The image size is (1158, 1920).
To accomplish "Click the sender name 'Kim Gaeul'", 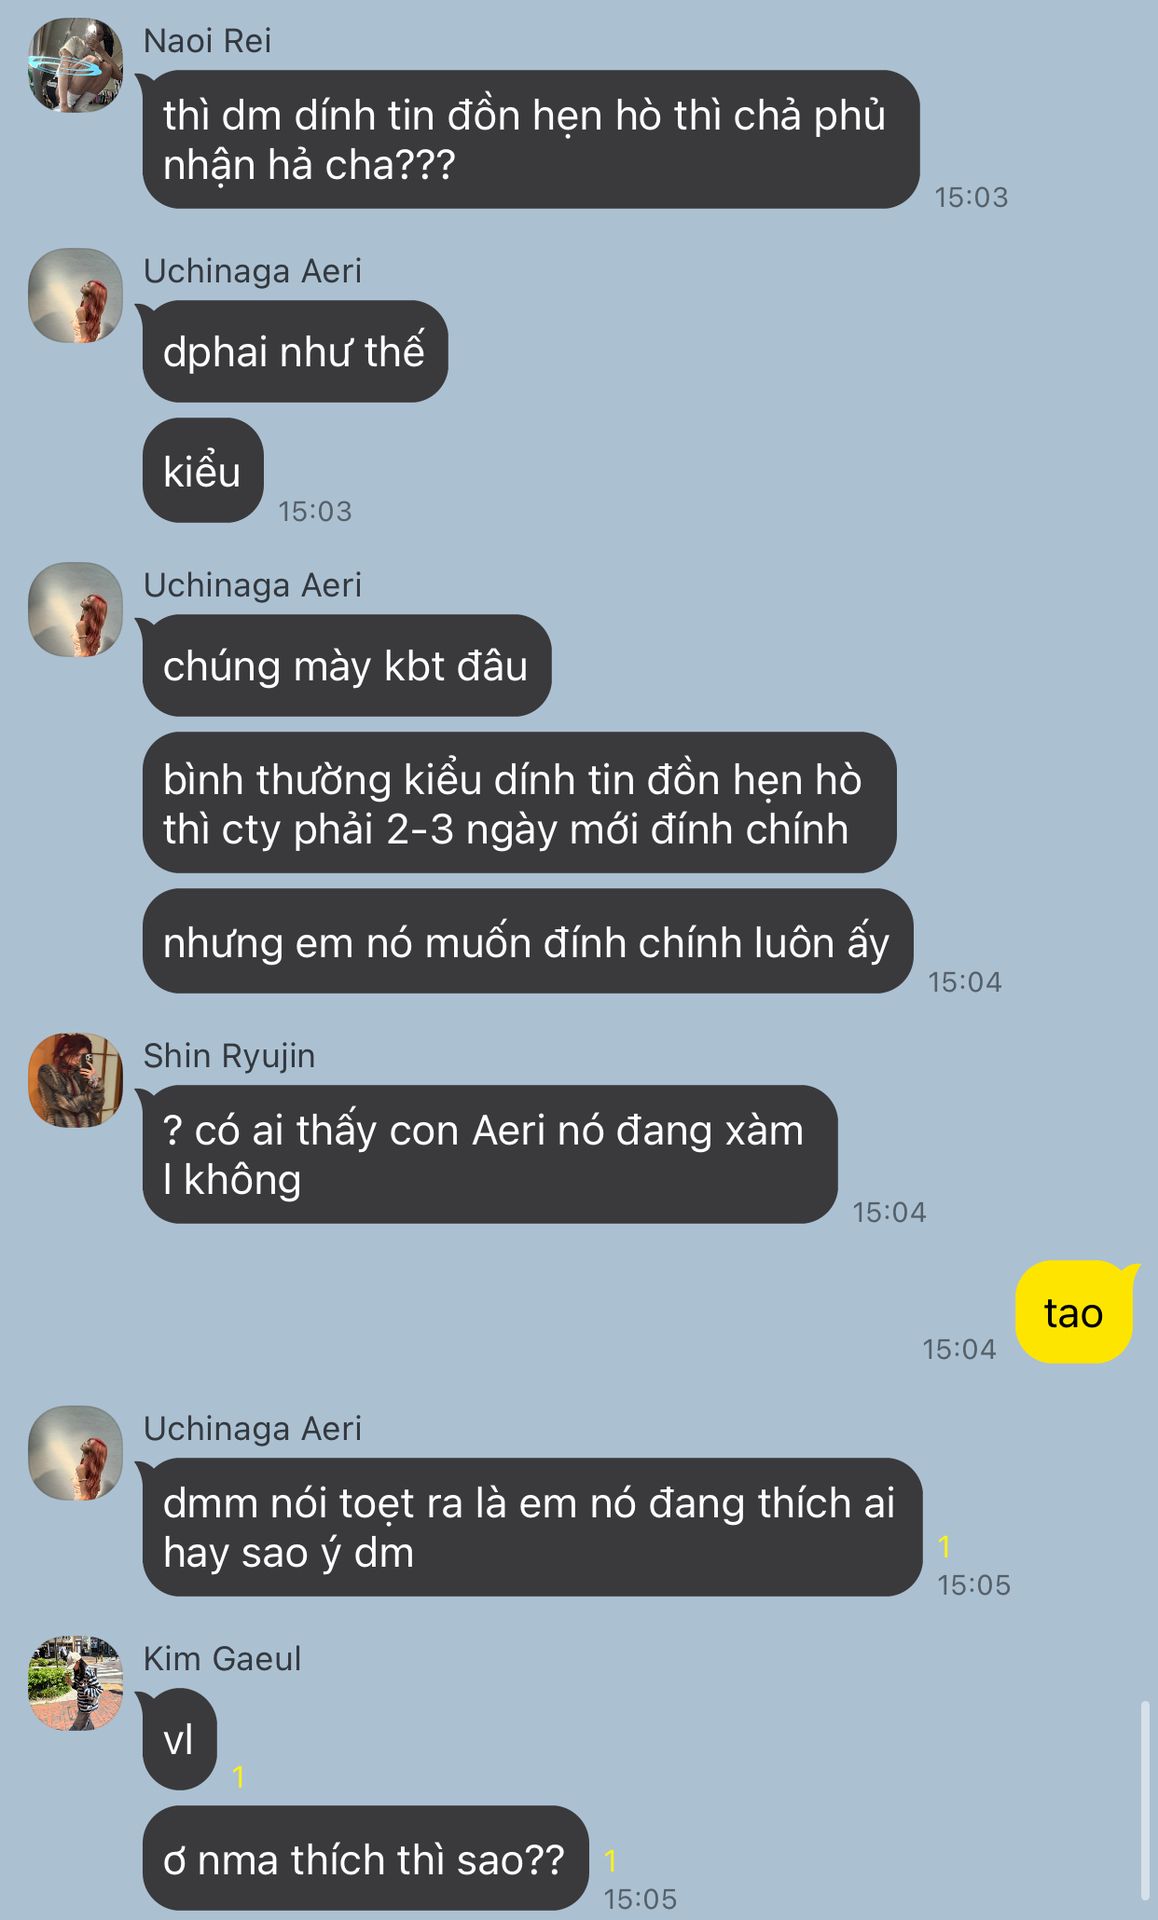I will coord(222,1659).
